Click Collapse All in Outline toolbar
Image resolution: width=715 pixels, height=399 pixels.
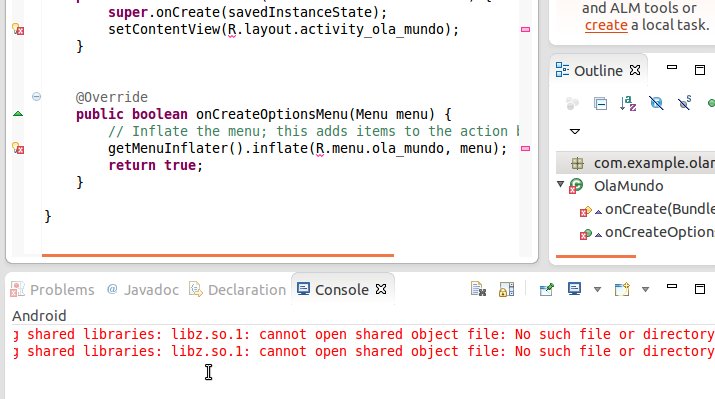coord(601,104)
